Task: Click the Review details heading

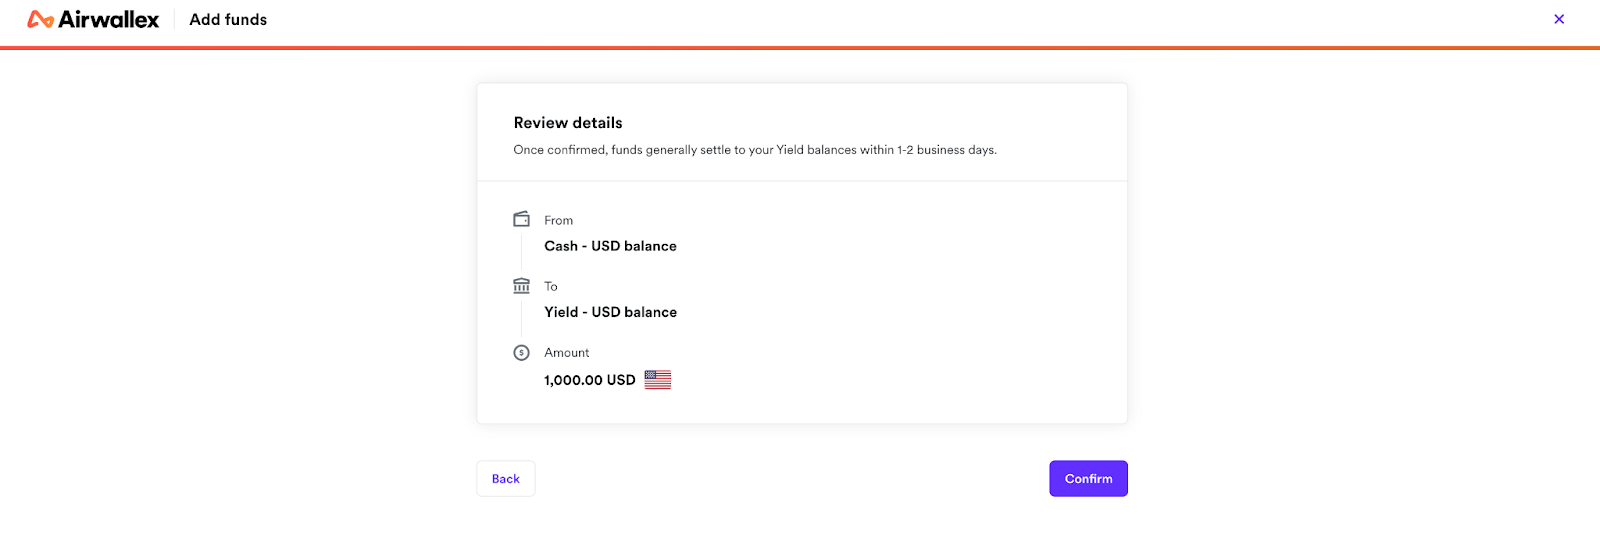Action: tap(568, 123)
